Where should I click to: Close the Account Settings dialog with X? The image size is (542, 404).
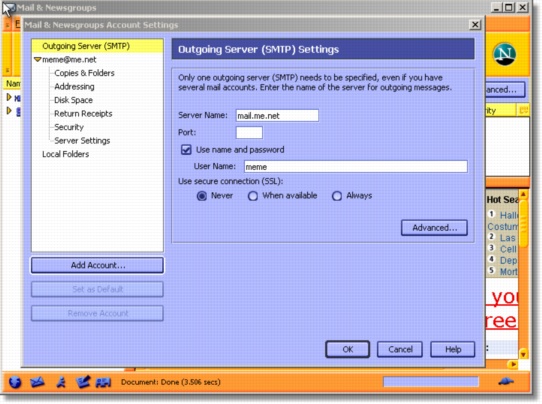point(475,25)
